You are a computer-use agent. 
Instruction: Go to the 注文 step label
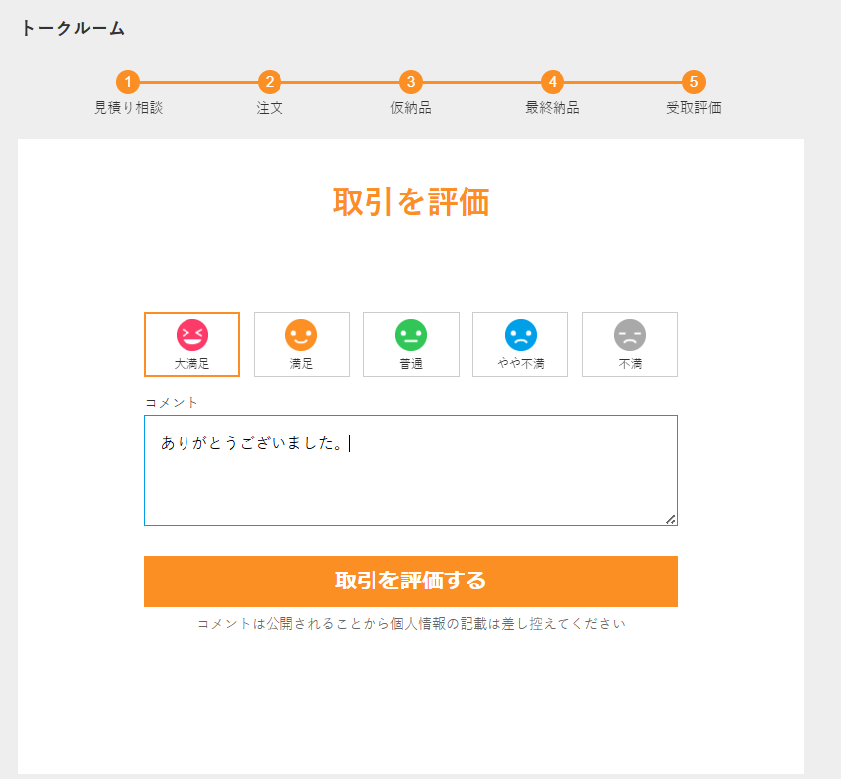269,108
